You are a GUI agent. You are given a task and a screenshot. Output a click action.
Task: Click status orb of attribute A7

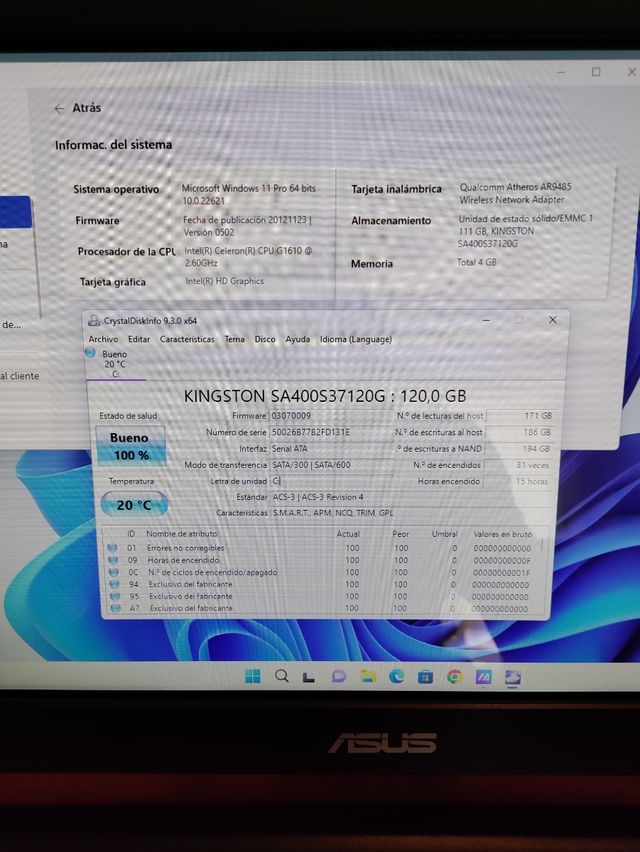115,608
